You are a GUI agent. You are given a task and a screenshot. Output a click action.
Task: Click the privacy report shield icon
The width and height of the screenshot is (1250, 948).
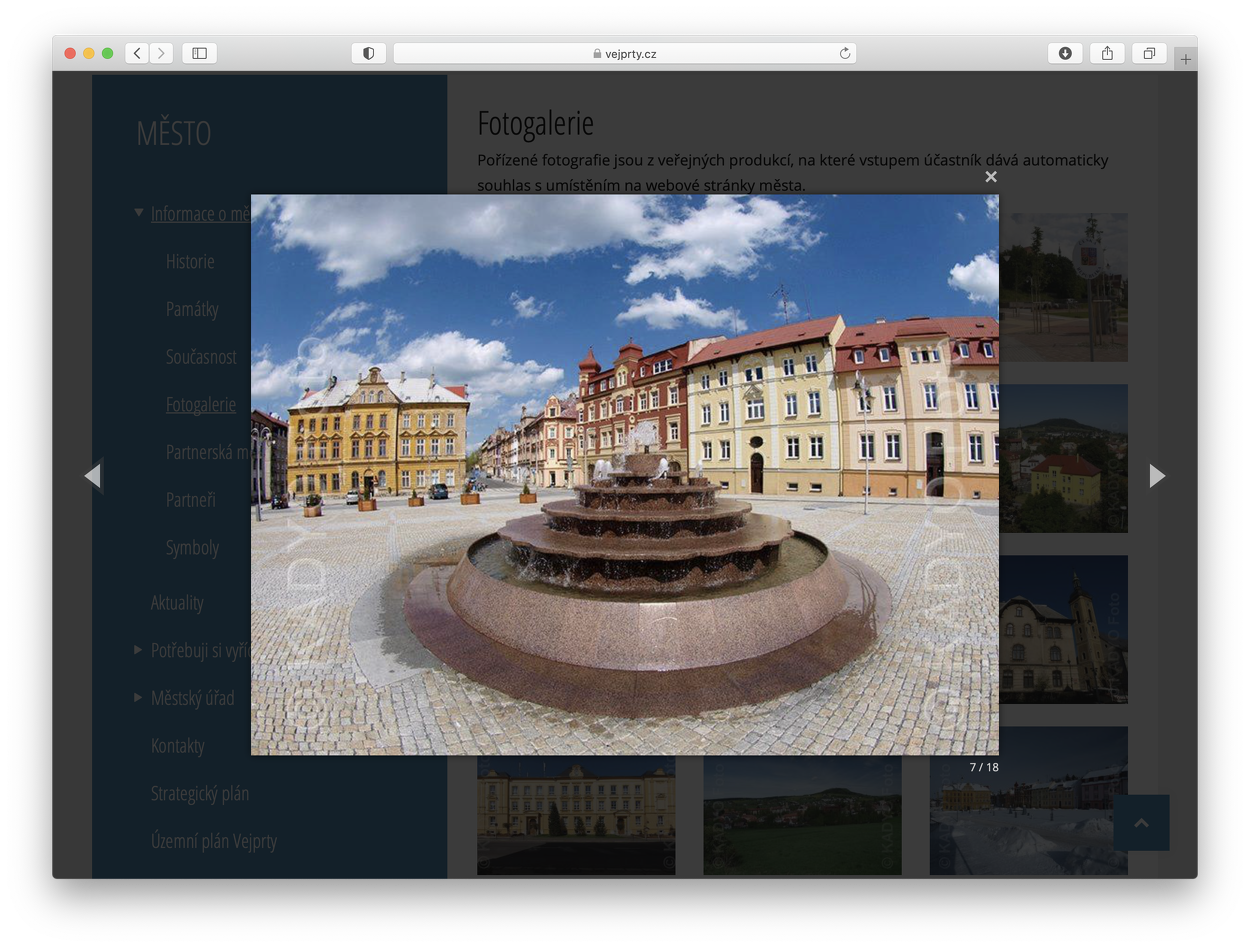click(368, 54)
